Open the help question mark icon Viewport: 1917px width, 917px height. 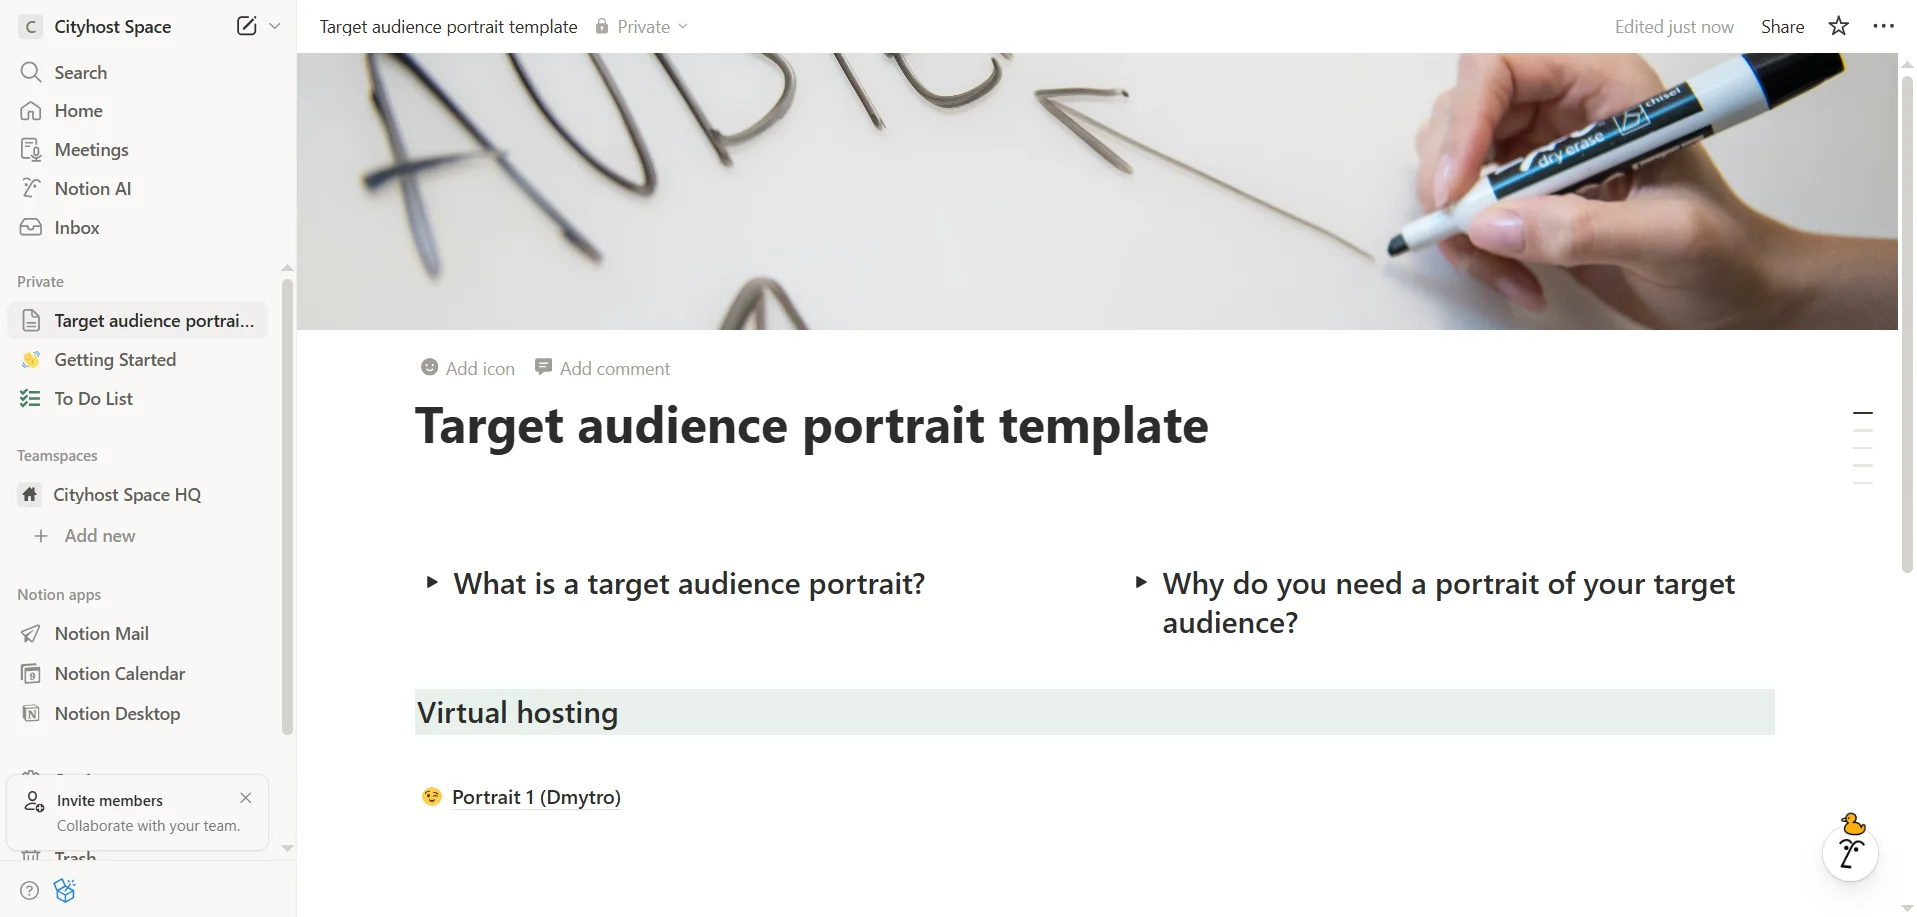[x=30, y=890]
